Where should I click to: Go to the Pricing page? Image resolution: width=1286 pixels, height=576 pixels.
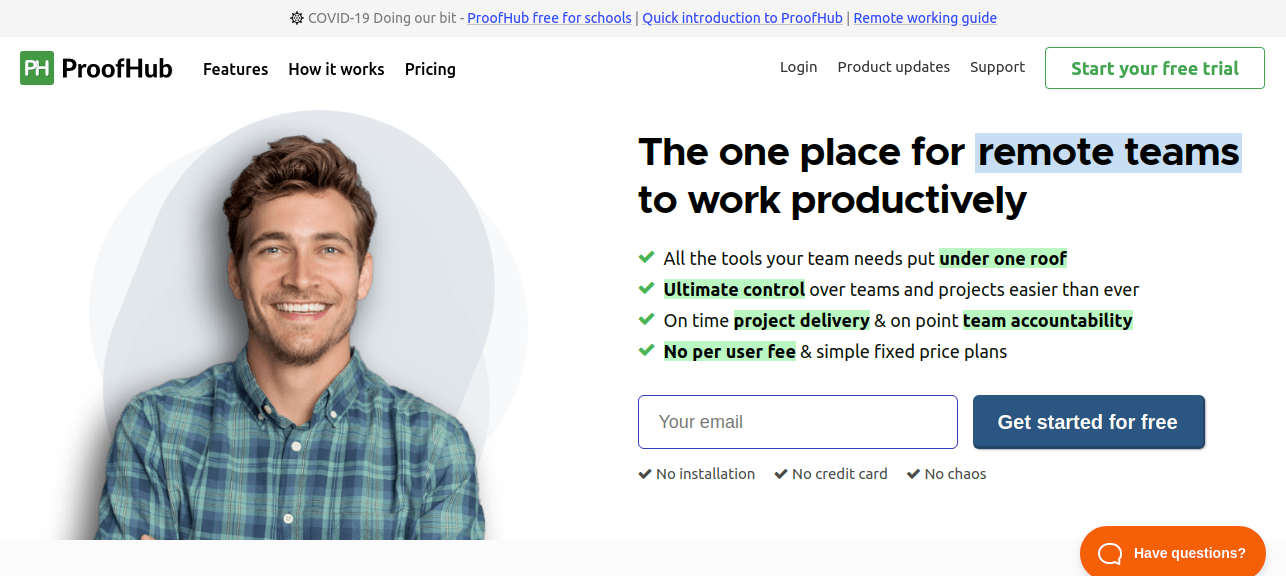click(x=430, y=69)
